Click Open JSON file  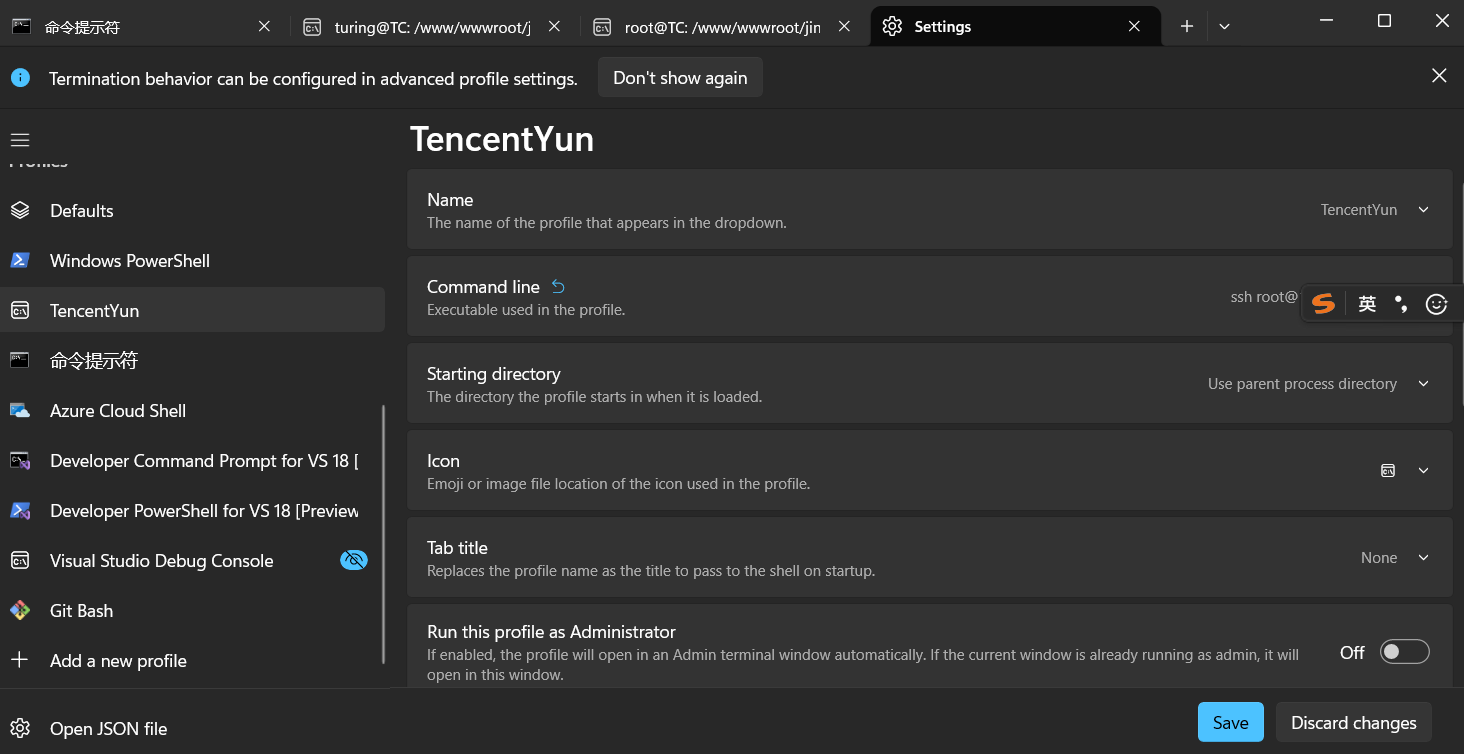[x=192, y=729]
